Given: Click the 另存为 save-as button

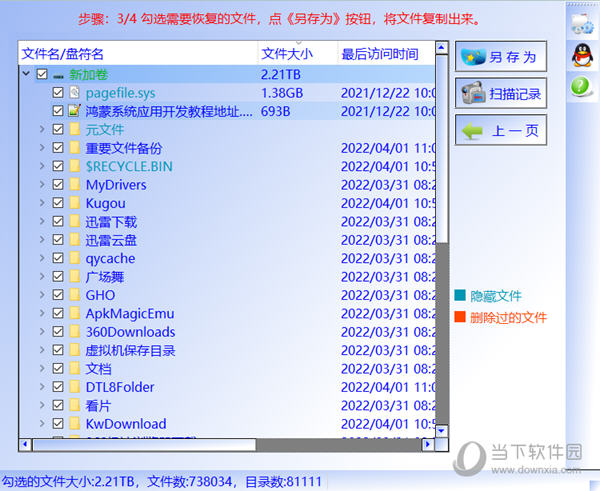Looking at the screenshot, I should (501, 57).
